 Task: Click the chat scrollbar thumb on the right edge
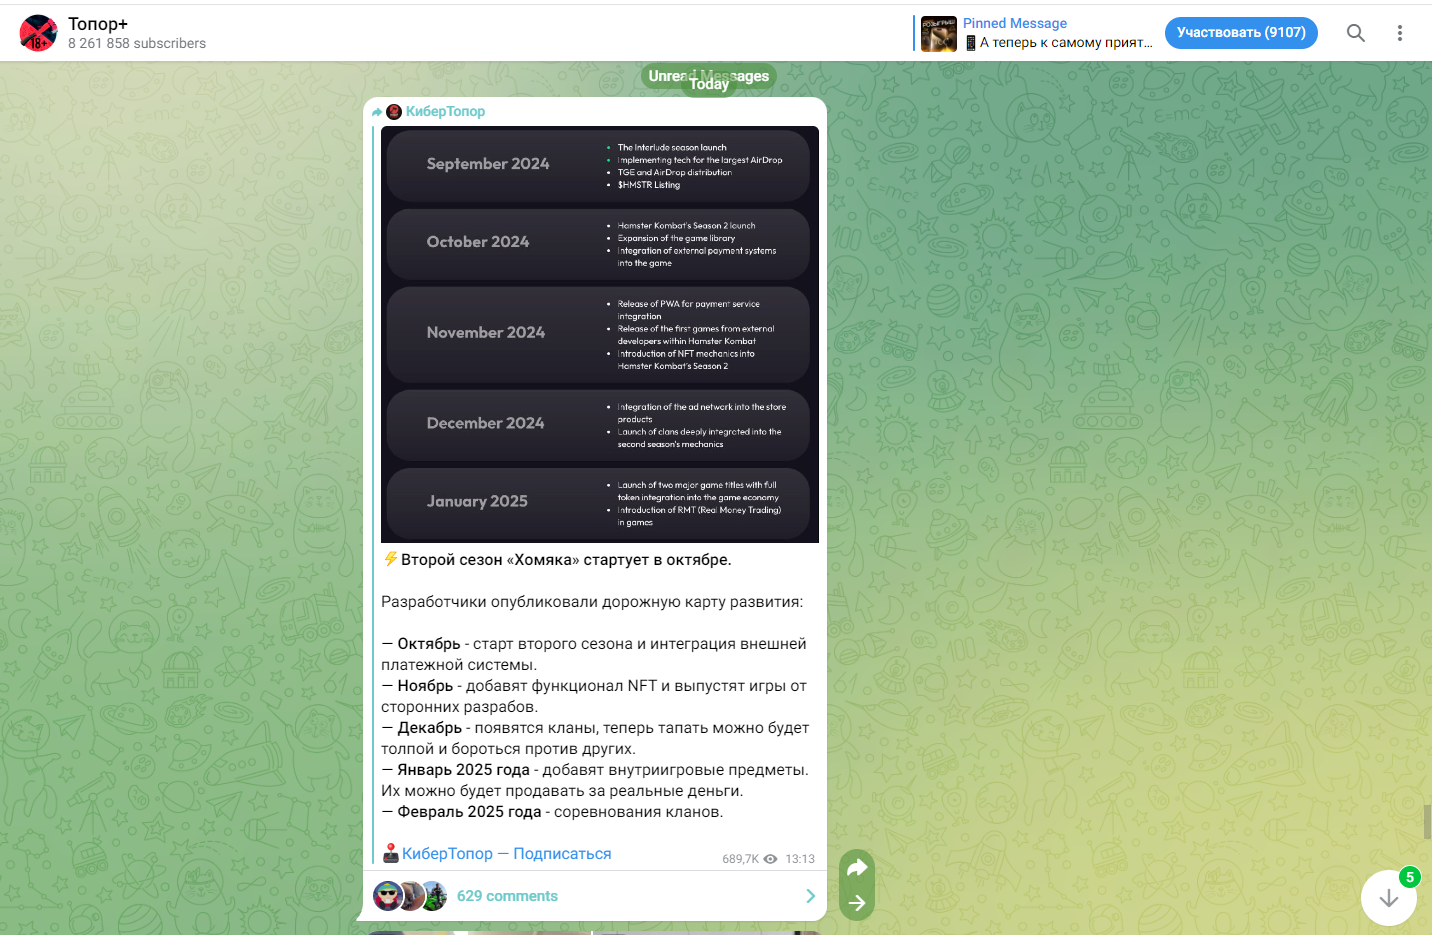coord(1428,822)
